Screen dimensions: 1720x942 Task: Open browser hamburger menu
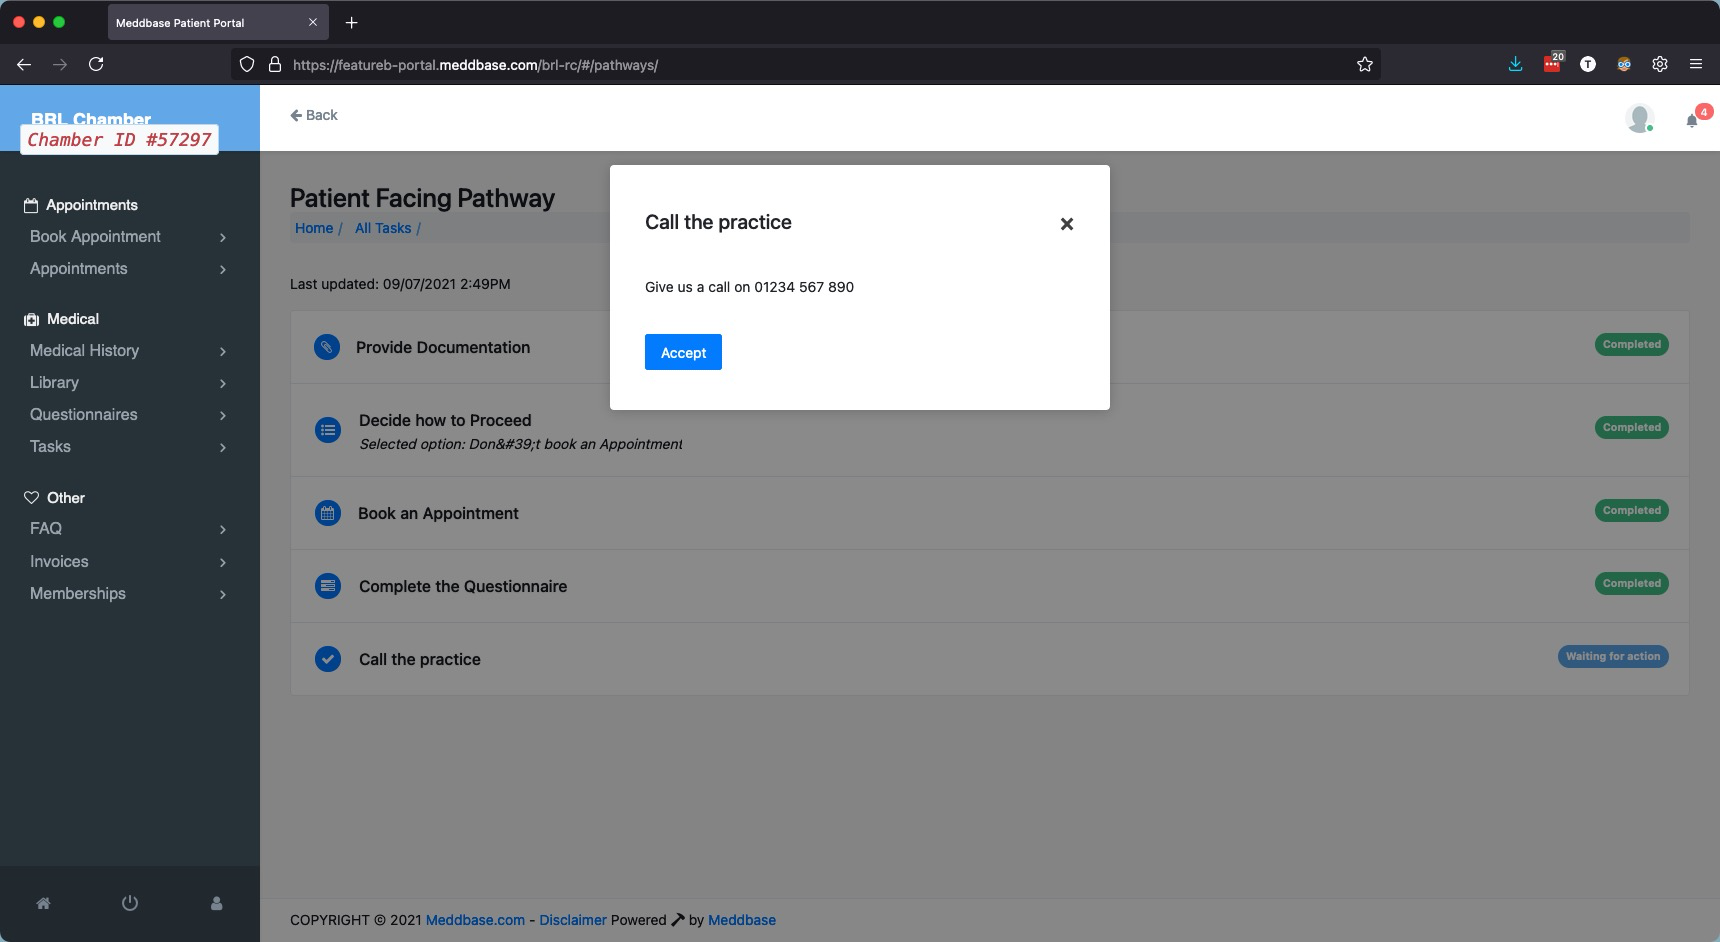(1695, 64)
